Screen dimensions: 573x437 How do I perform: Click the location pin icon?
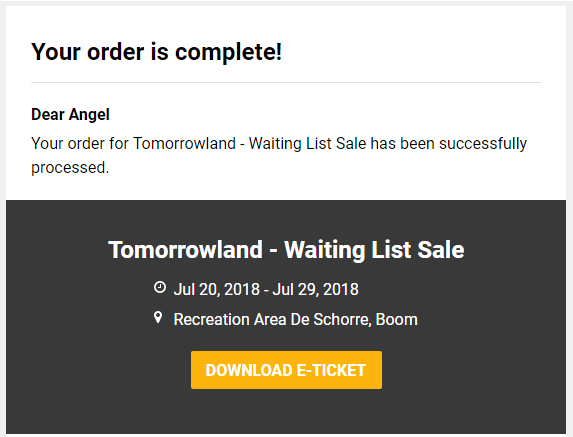[x=158, y=318]
